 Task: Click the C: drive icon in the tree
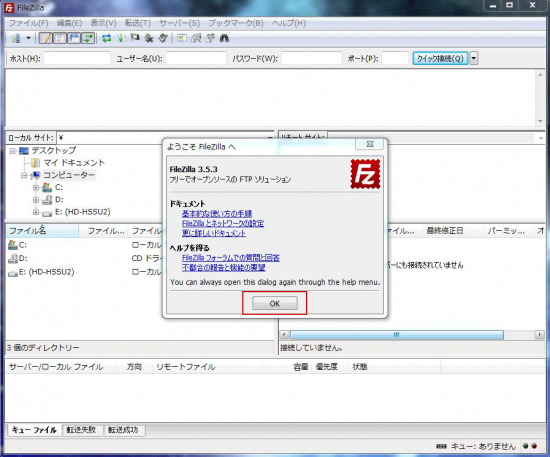(x=47, y=188)
